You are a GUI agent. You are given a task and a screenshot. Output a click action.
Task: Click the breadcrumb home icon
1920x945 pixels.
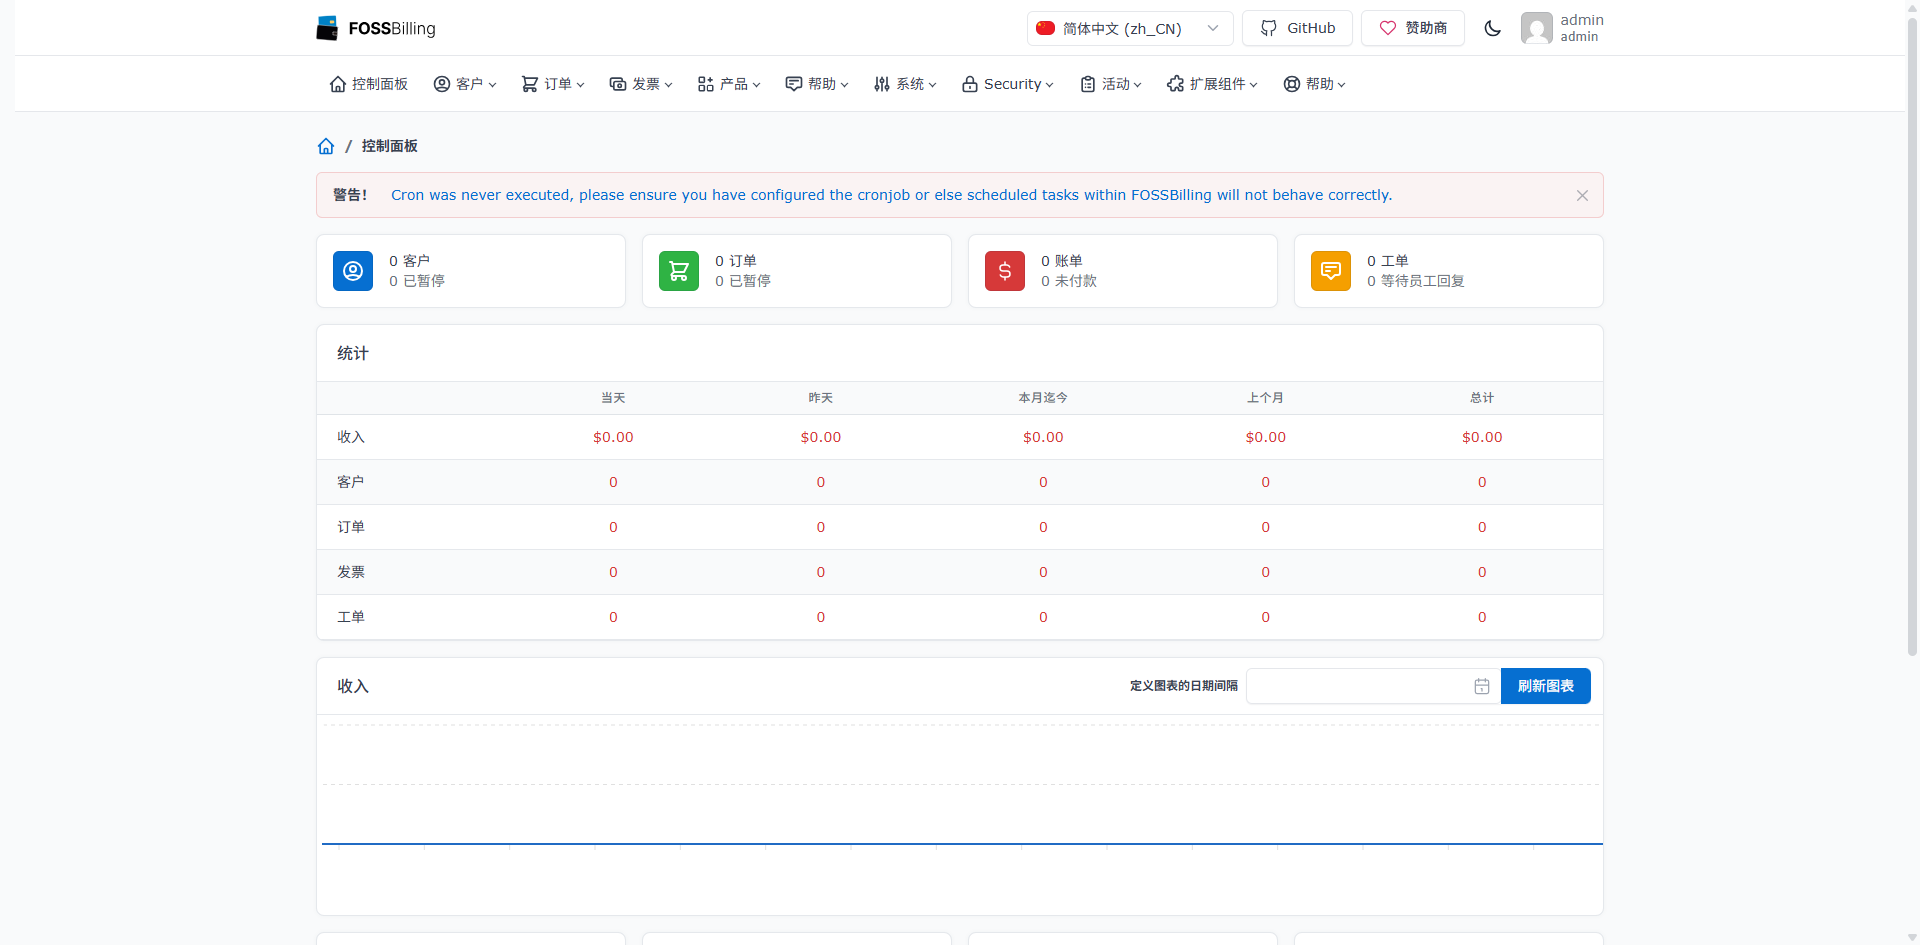pyautogui.click(x=326, y=146)
